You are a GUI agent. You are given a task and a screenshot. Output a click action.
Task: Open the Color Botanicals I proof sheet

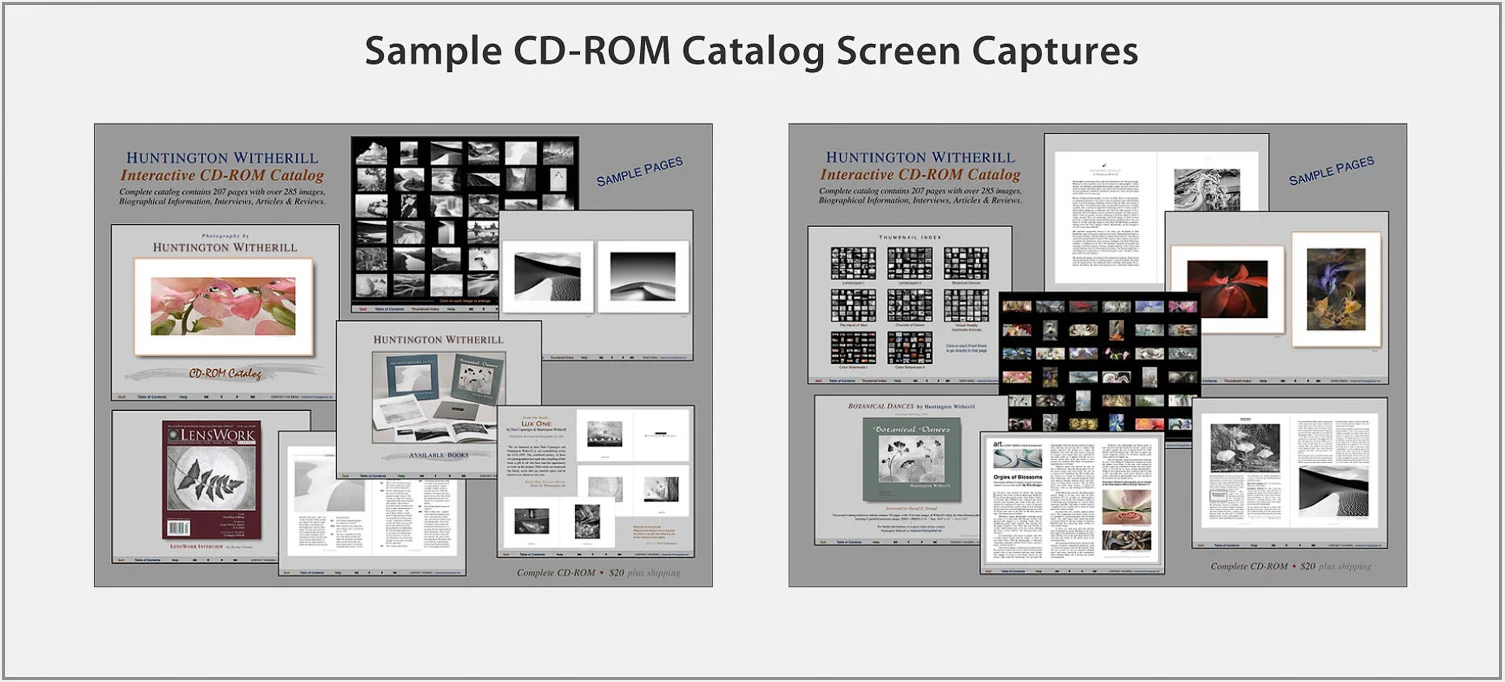(x=853, y=348)
